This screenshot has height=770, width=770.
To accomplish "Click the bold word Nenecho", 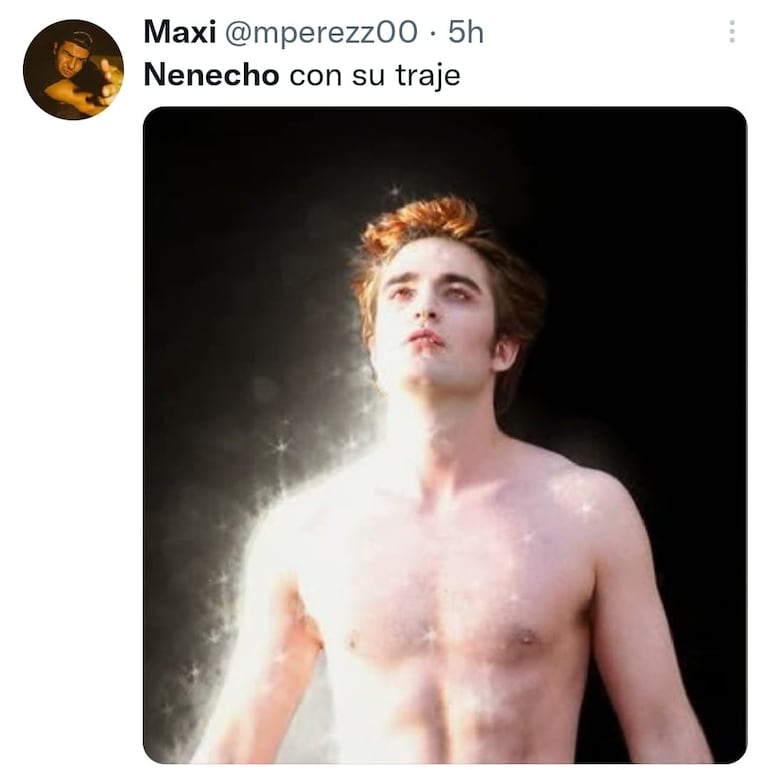I will [211, 75].
